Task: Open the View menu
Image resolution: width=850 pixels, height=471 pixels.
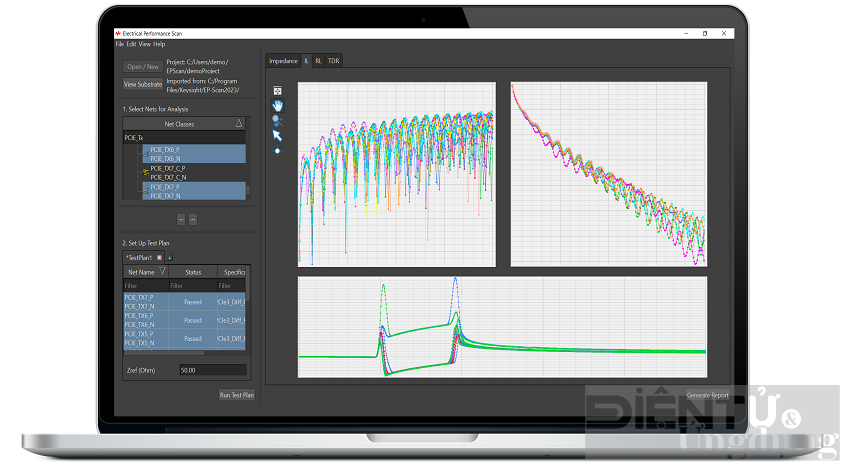Action: [144, 44]
